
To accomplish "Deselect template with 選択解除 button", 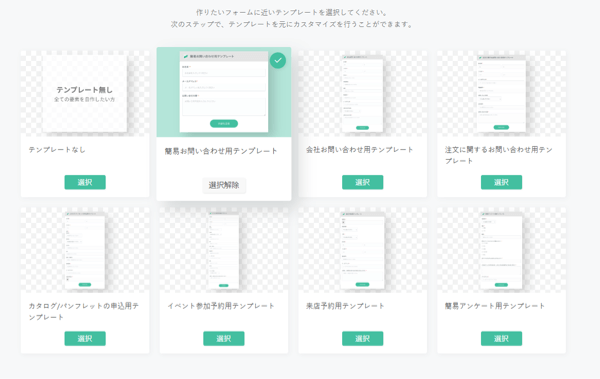I will click(224, 185).
